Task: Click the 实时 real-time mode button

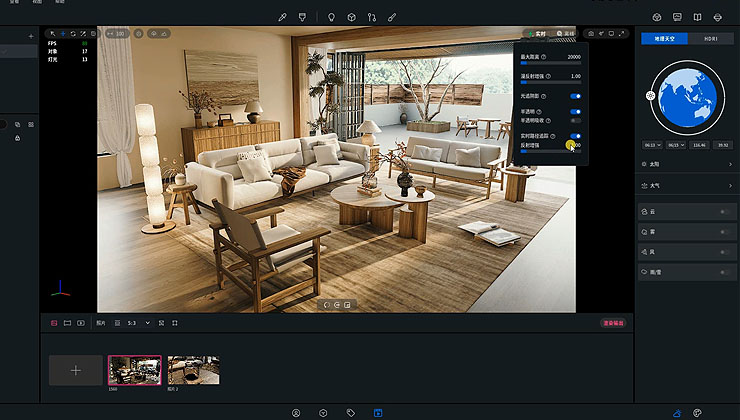Action: click(x=537, y=33)
